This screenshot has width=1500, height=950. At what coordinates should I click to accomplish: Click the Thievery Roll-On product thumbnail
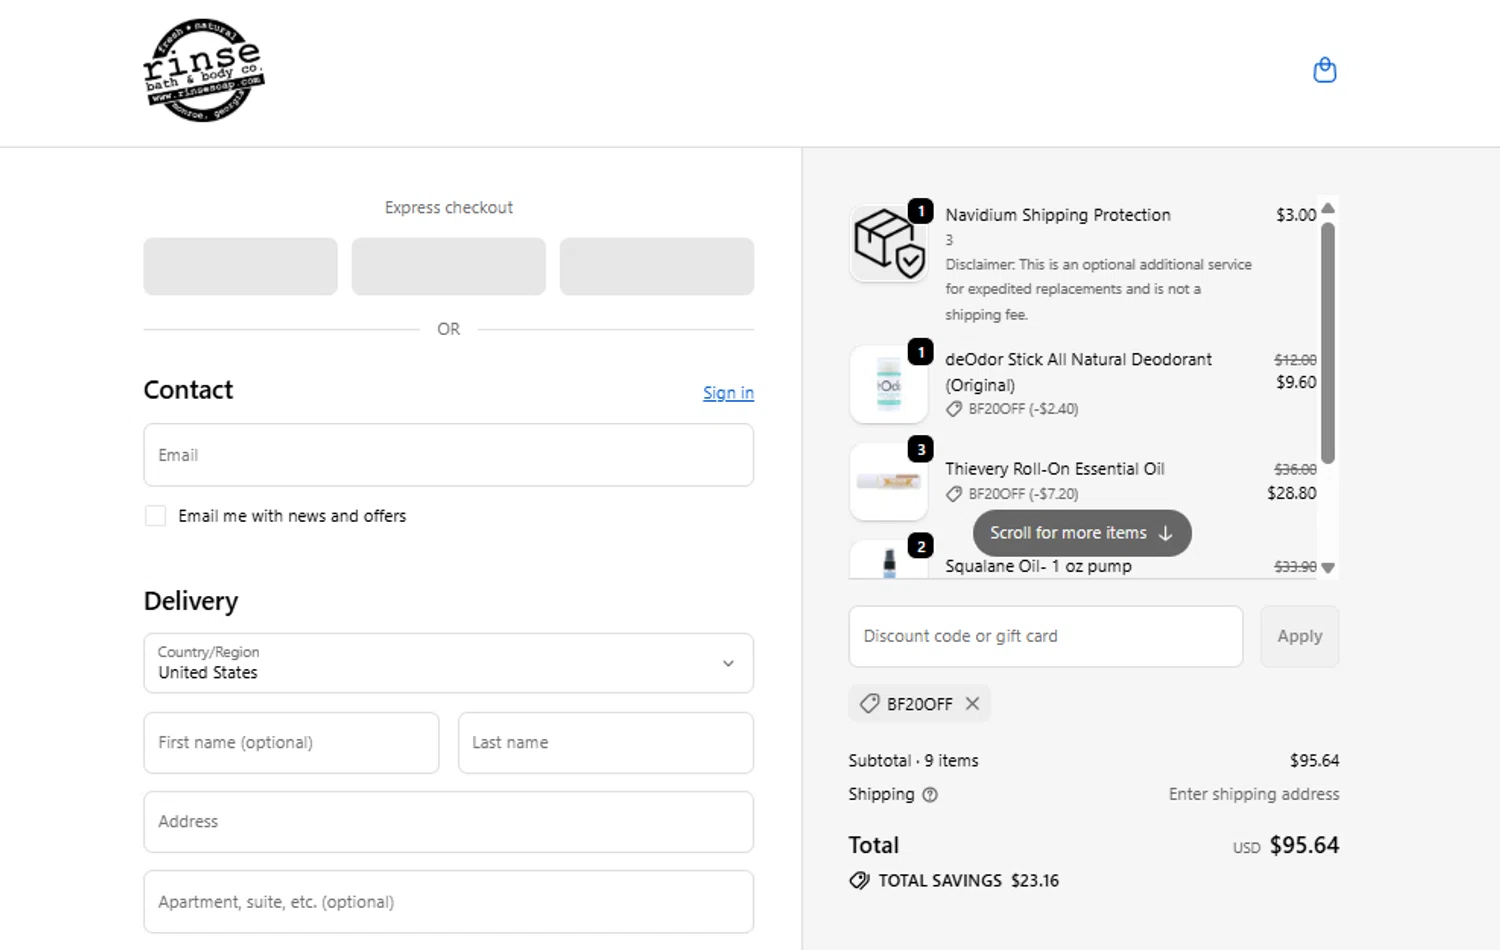tap(888, 482)
